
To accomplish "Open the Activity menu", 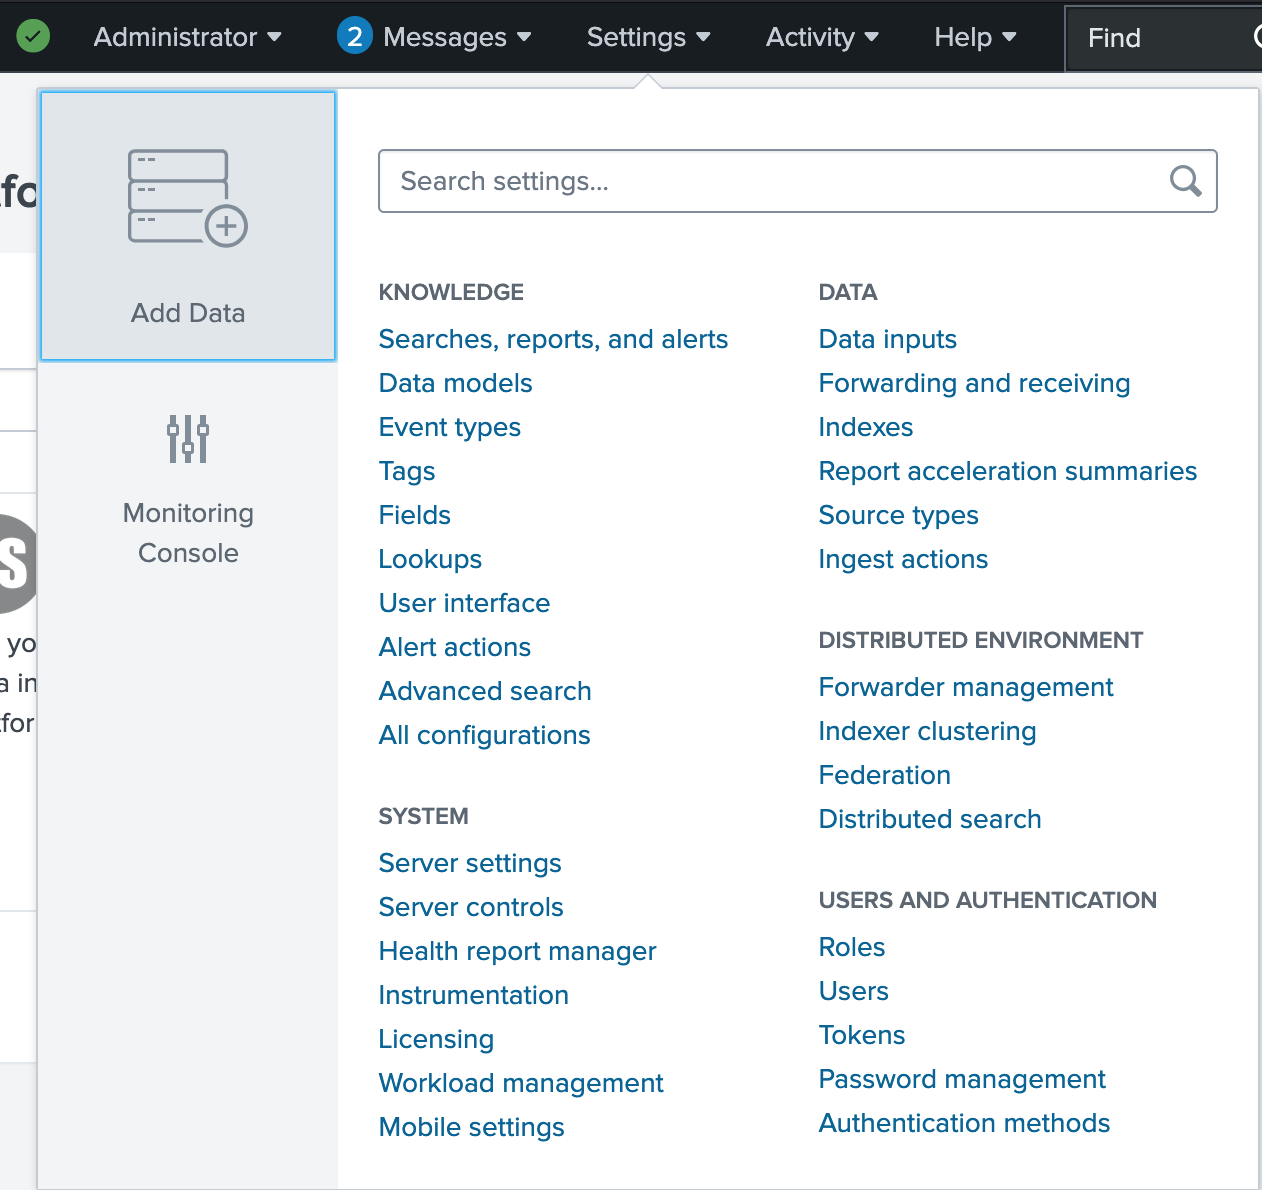I will point(822,37).
